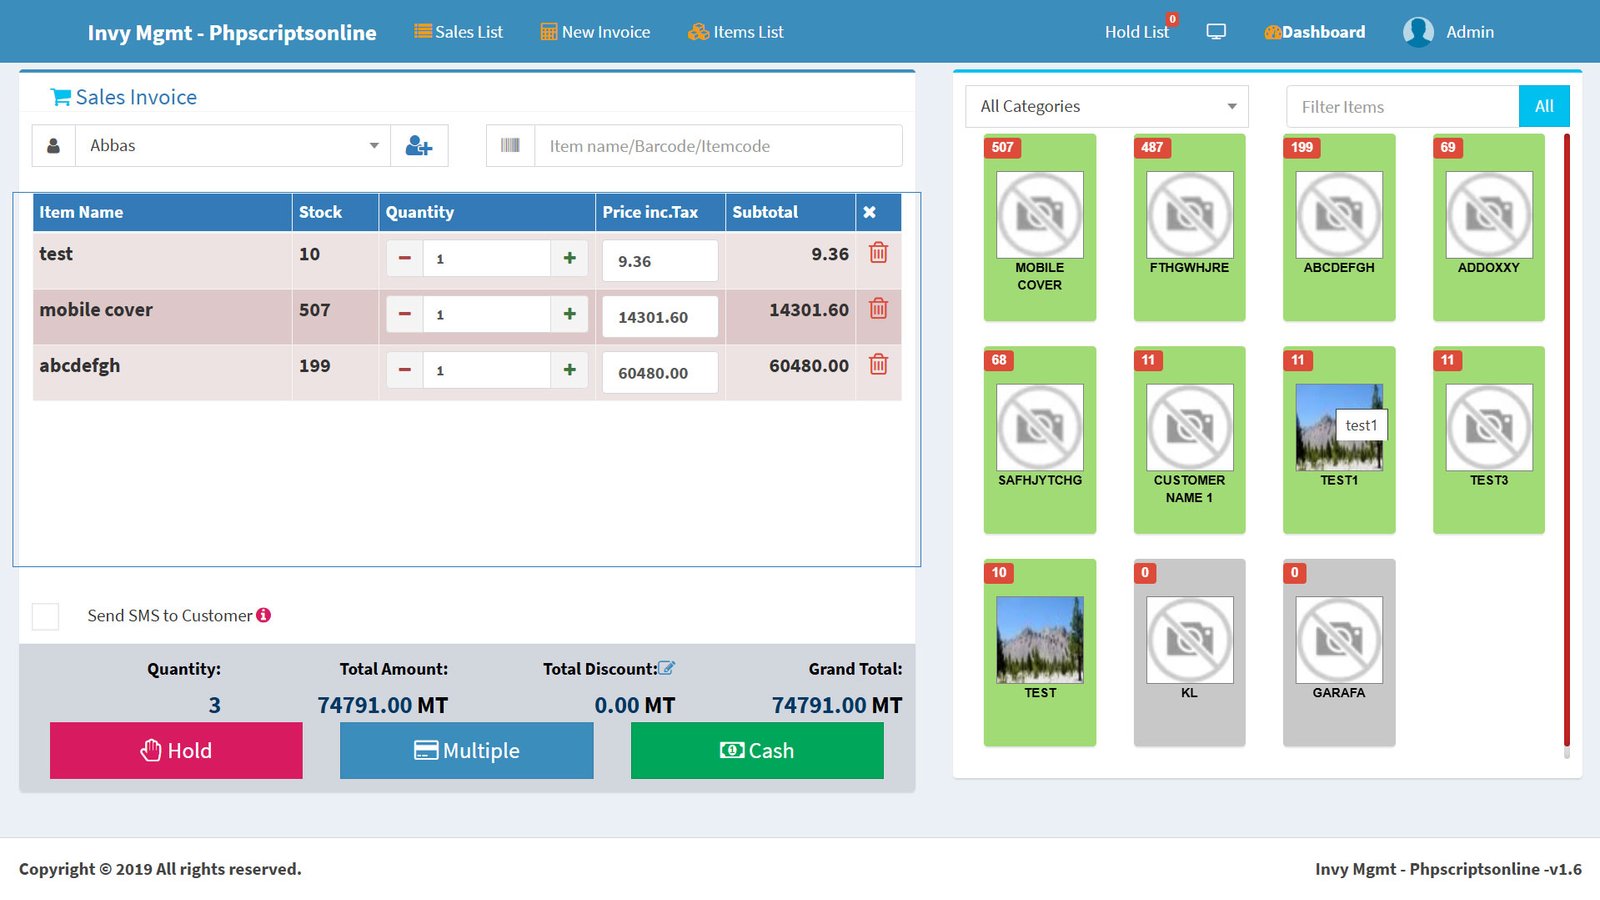Click the stock value 507 cell
The image size is (1600, 900).
pos(335,317)
